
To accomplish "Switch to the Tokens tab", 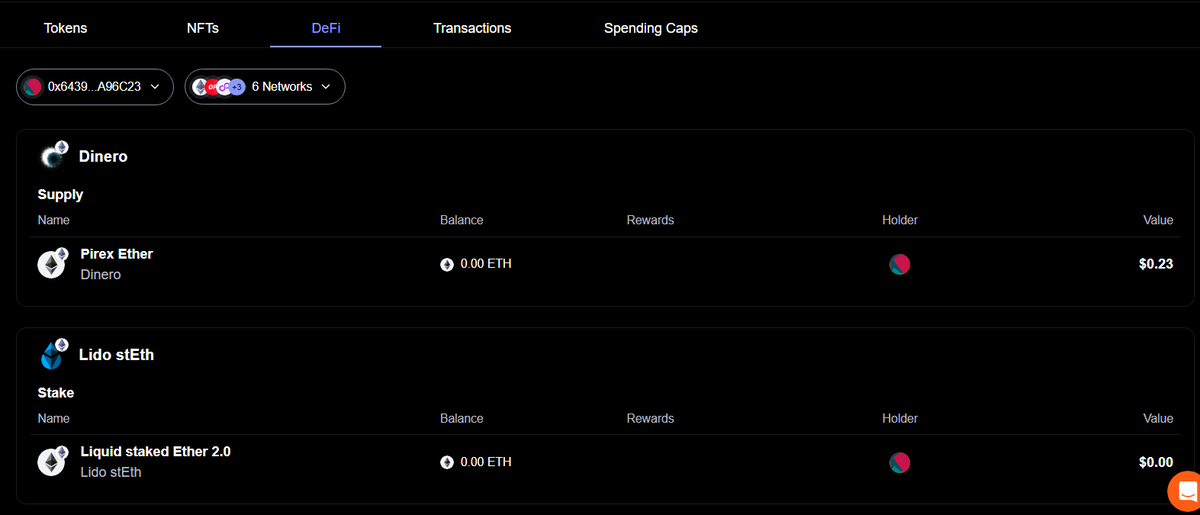I will tap(66, 28).
